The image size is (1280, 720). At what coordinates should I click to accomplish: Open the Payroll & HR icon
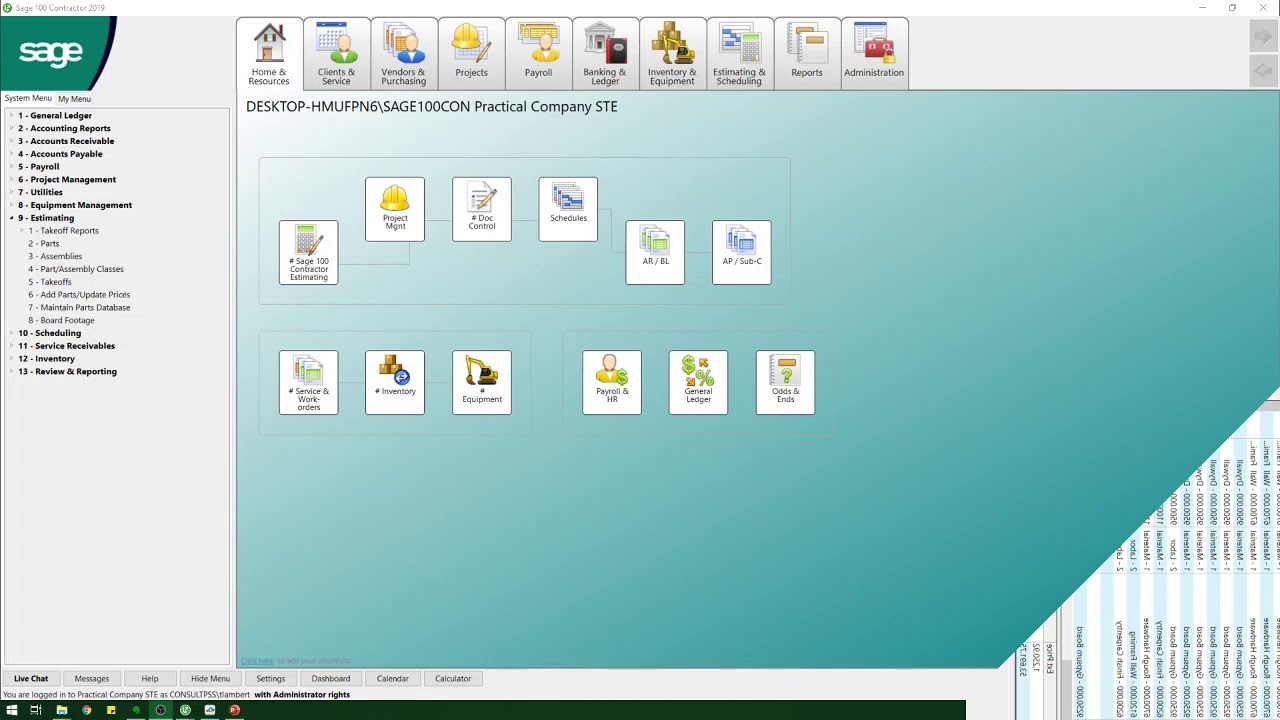tap(612, 382)
